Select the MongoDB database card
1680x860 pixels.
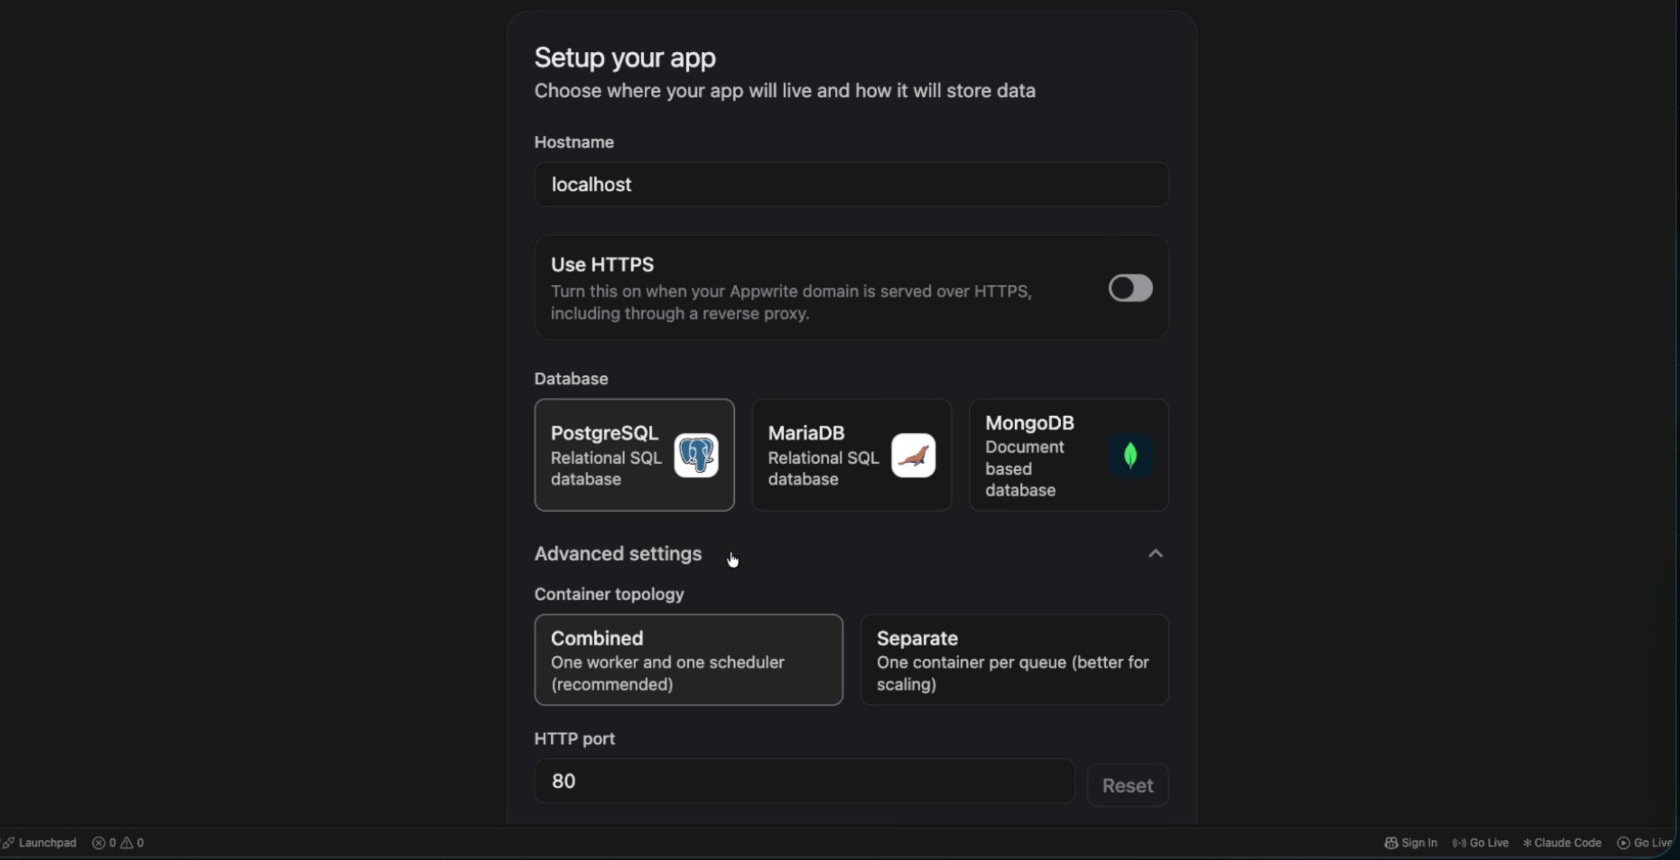click(1068, 455)
